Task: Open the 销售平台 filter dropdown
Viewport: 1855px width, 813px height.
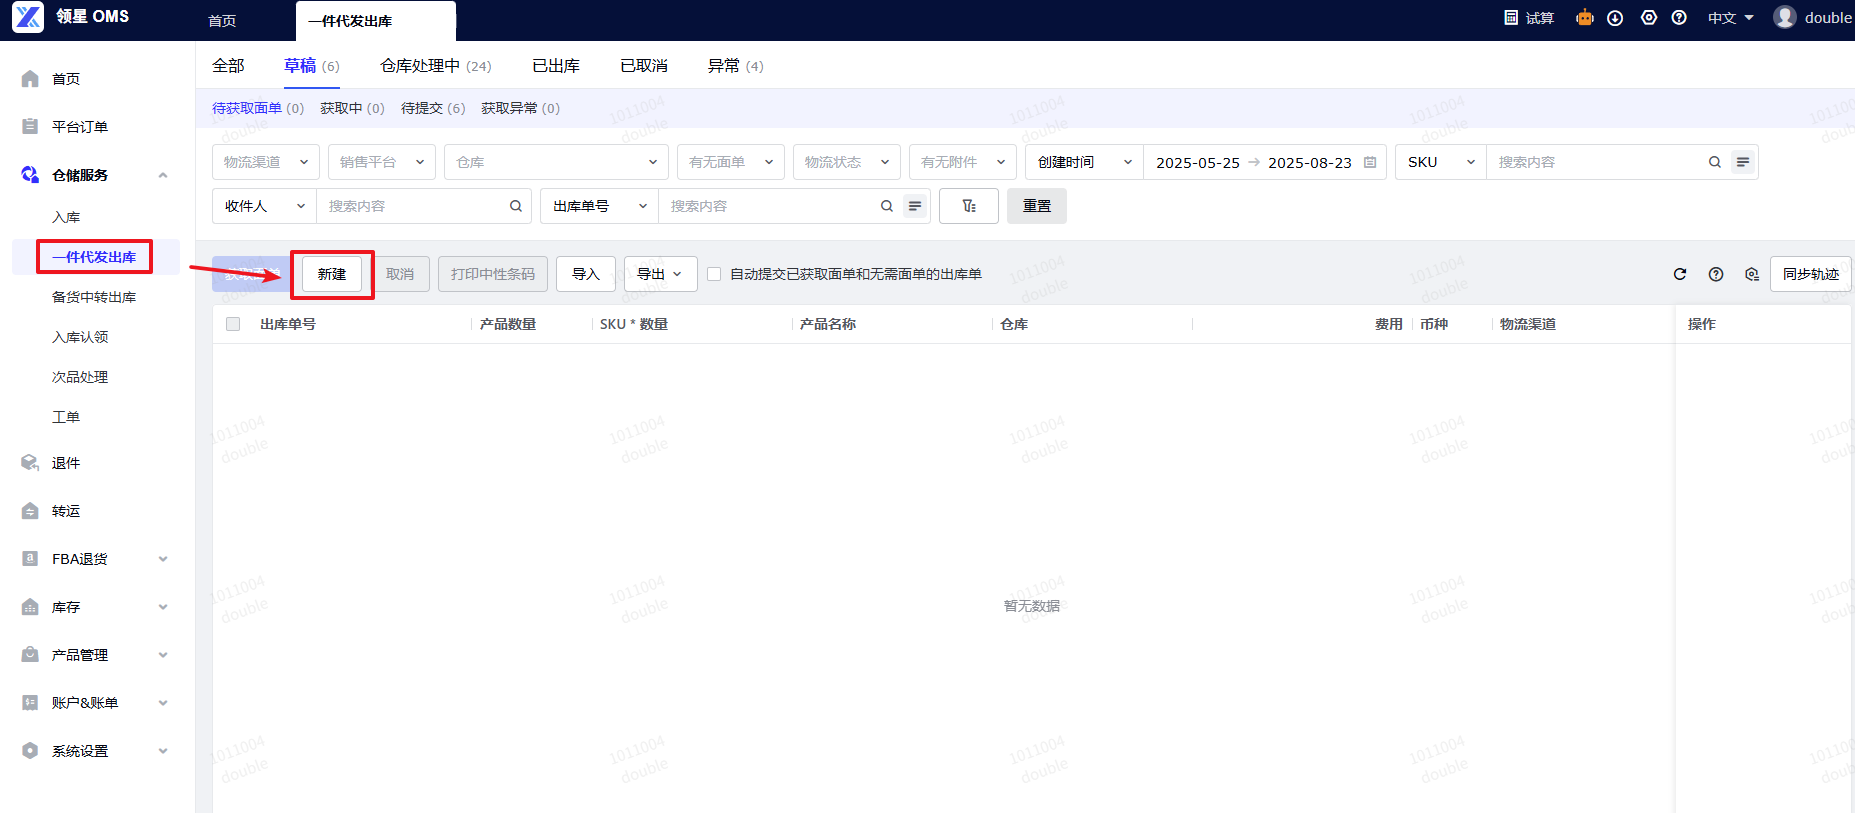Action: click(382, 162)
